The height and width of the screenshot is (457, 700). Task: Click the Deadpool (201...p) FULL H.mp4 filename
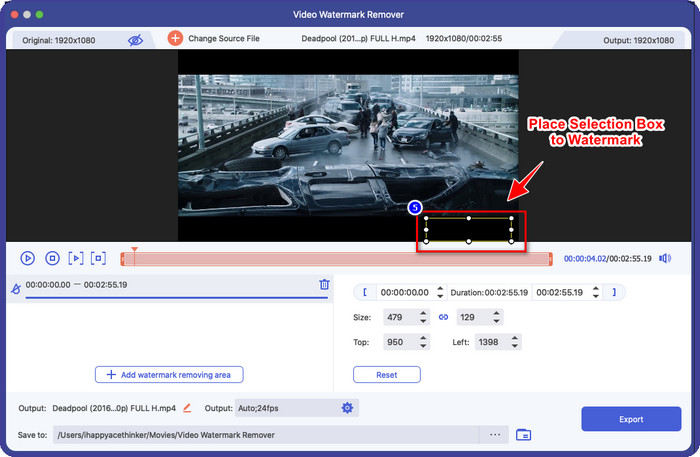(358, 38)
